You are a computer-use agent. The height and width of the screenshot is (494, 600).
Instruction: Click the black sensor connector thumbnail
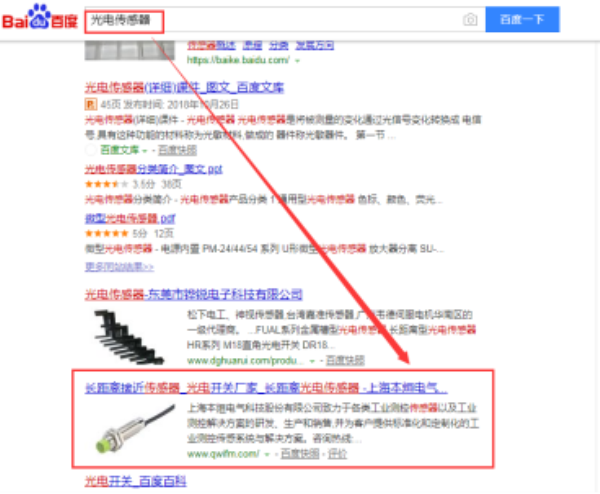[x=129, y=337]
